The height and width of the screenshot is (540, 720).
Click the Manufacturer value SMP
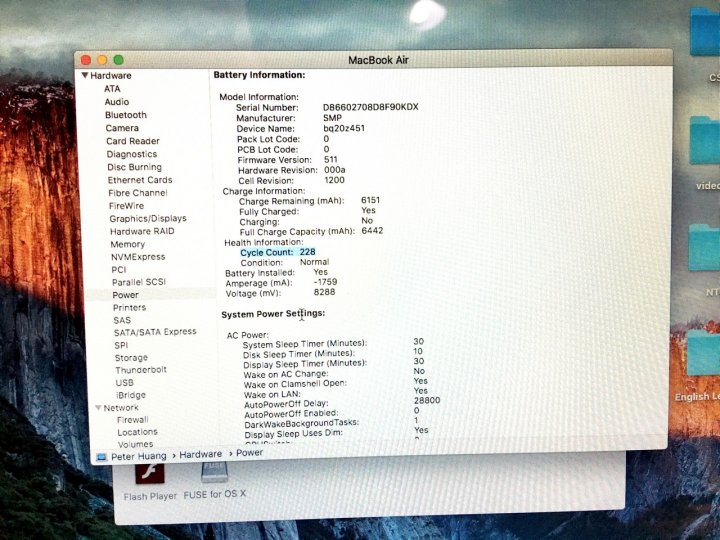pyautogui.click(x=332, y=118)
